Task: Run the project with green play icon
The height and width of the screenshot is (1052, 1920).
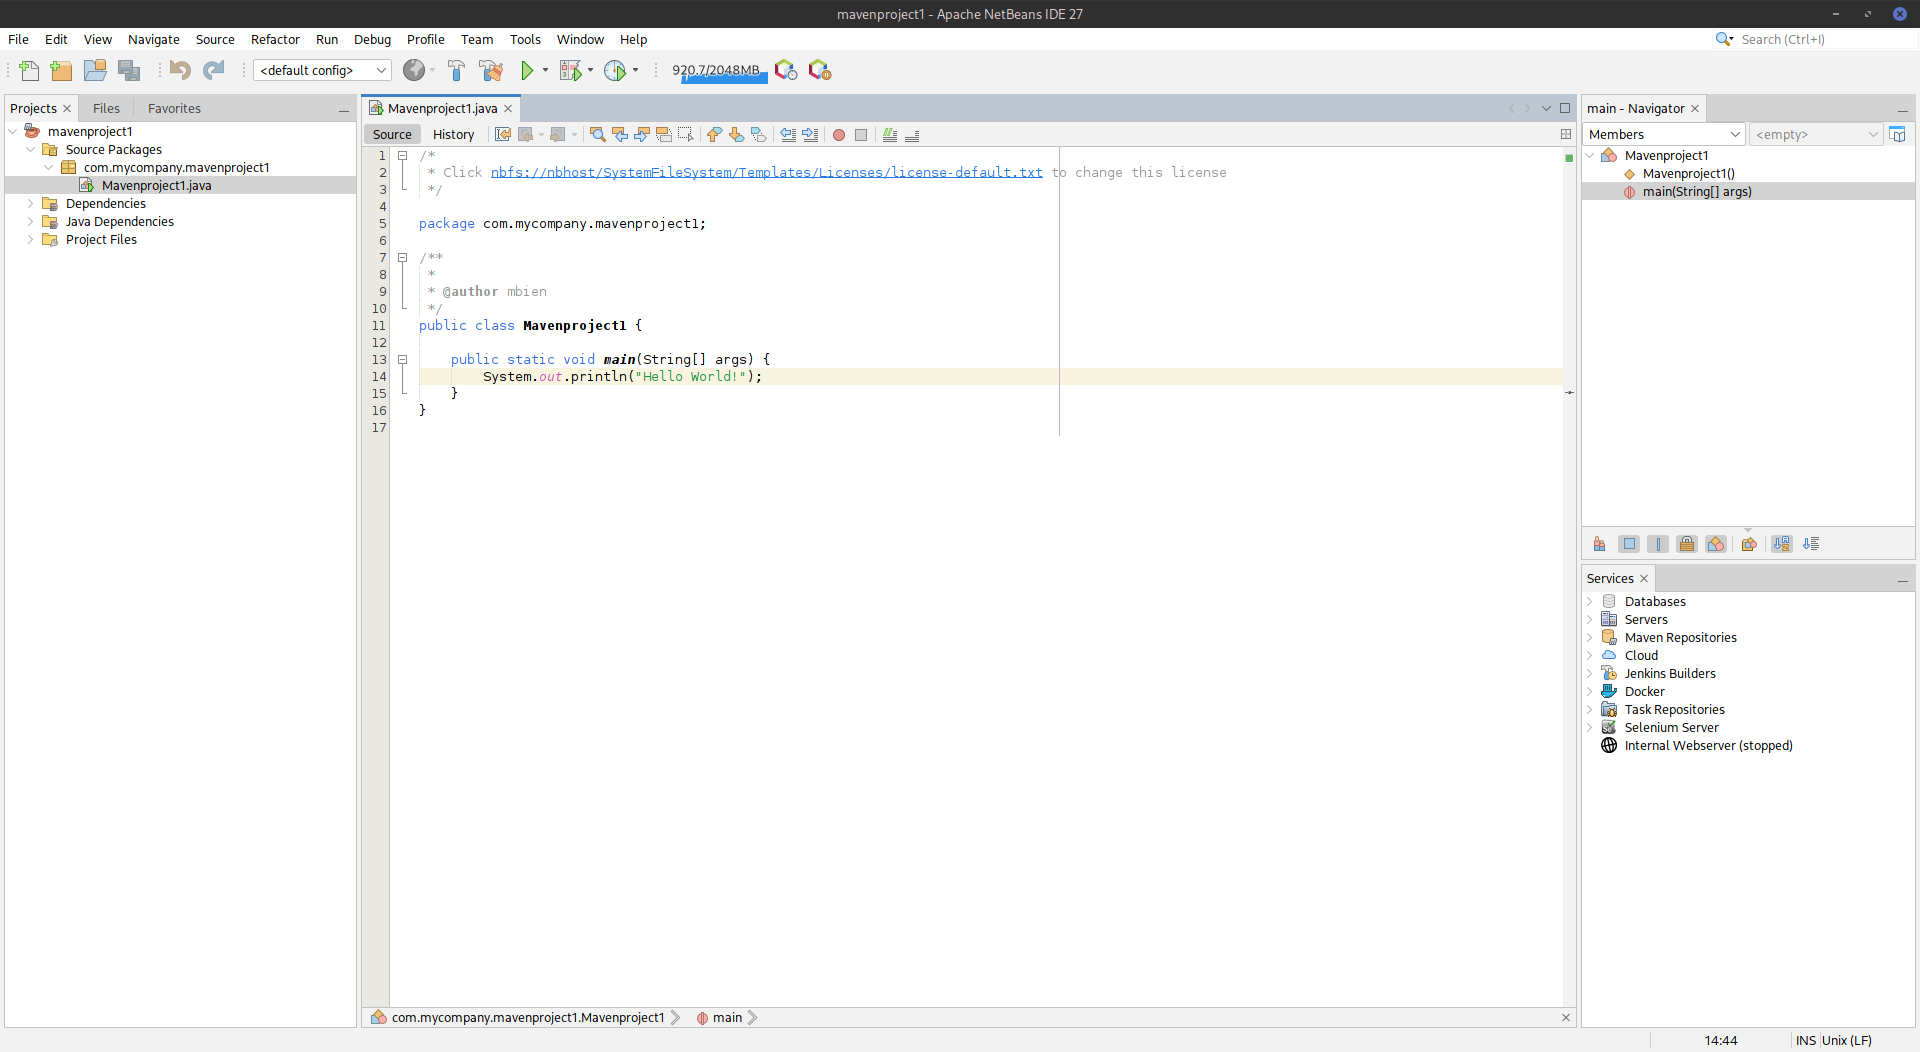Action: pyautogui.click(x=527, y=70)
